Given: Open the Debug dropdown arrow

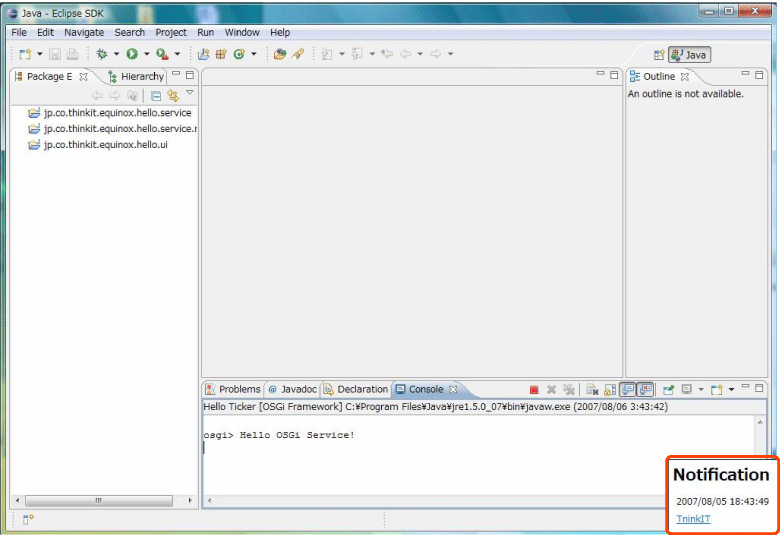Looking at the screenshot, I should (x=116, y=54).
